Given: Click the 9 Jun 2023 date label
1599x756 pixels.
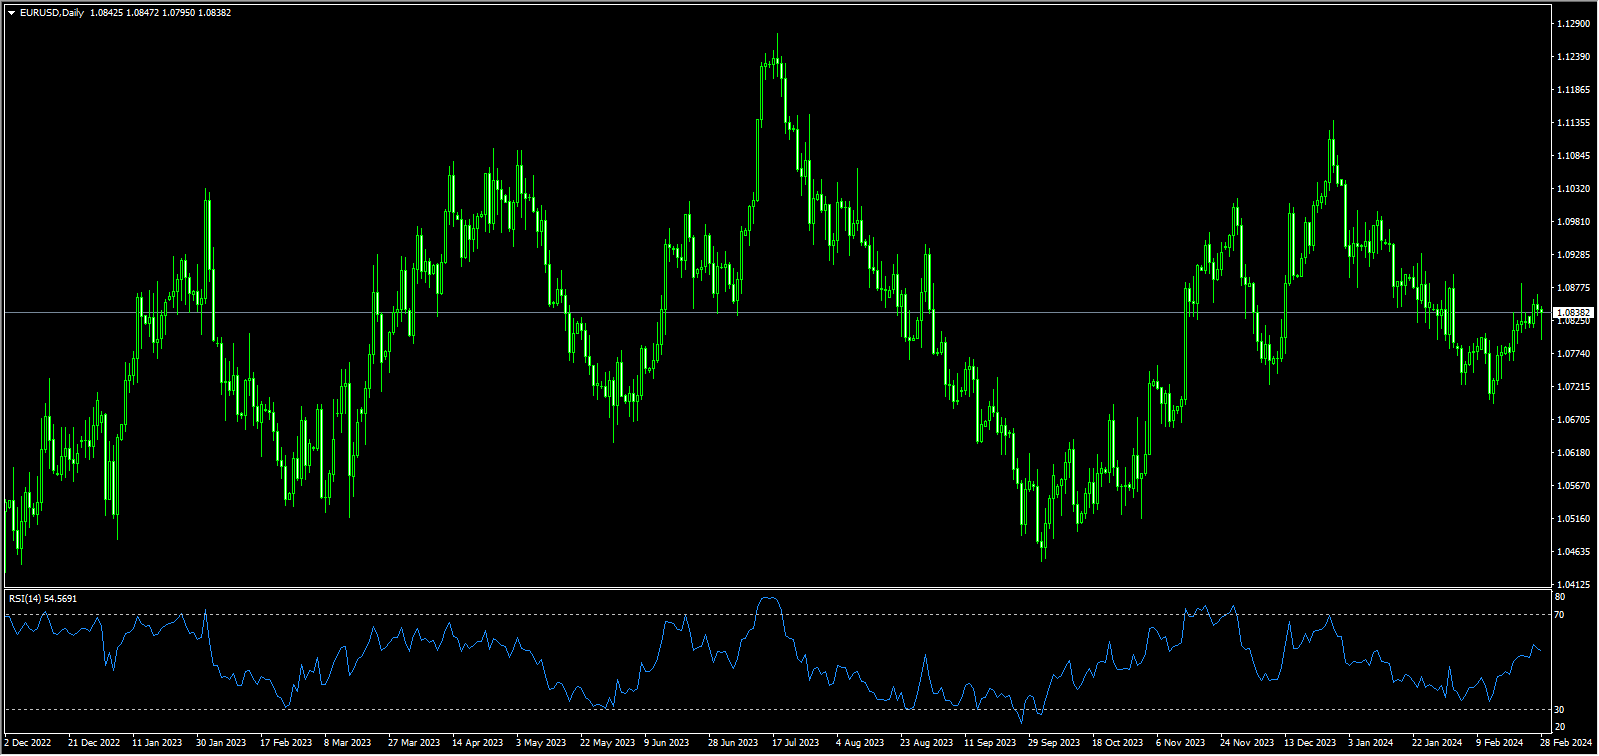Looking at the screenshot, I should (x=667, y=743).
